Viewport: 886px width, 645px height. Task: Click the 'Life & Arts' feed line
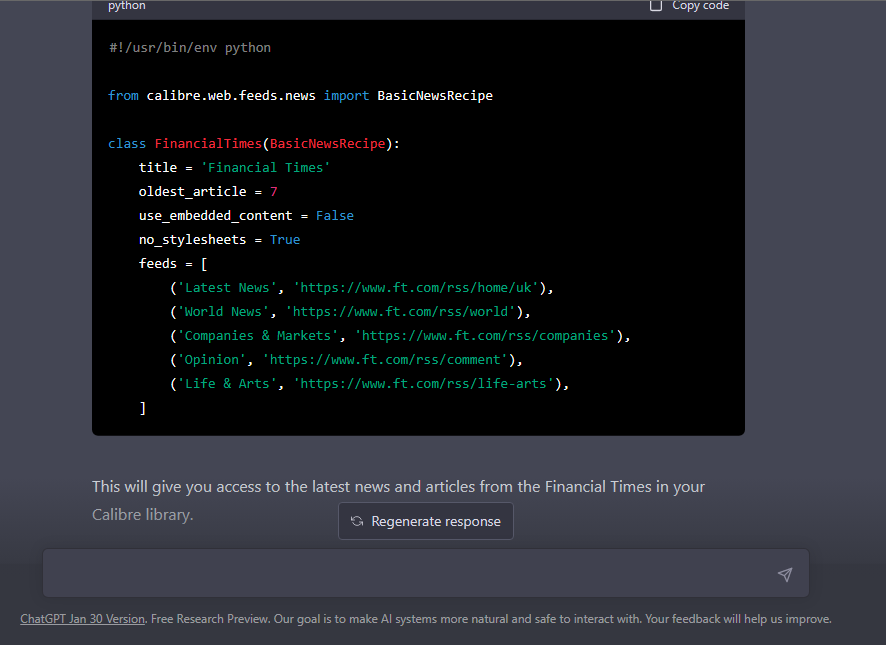pos(370,384)
